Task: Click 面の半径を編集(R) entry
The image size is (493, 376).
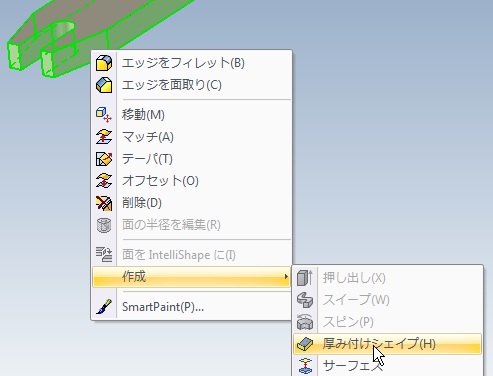Action: pos(192,225)
